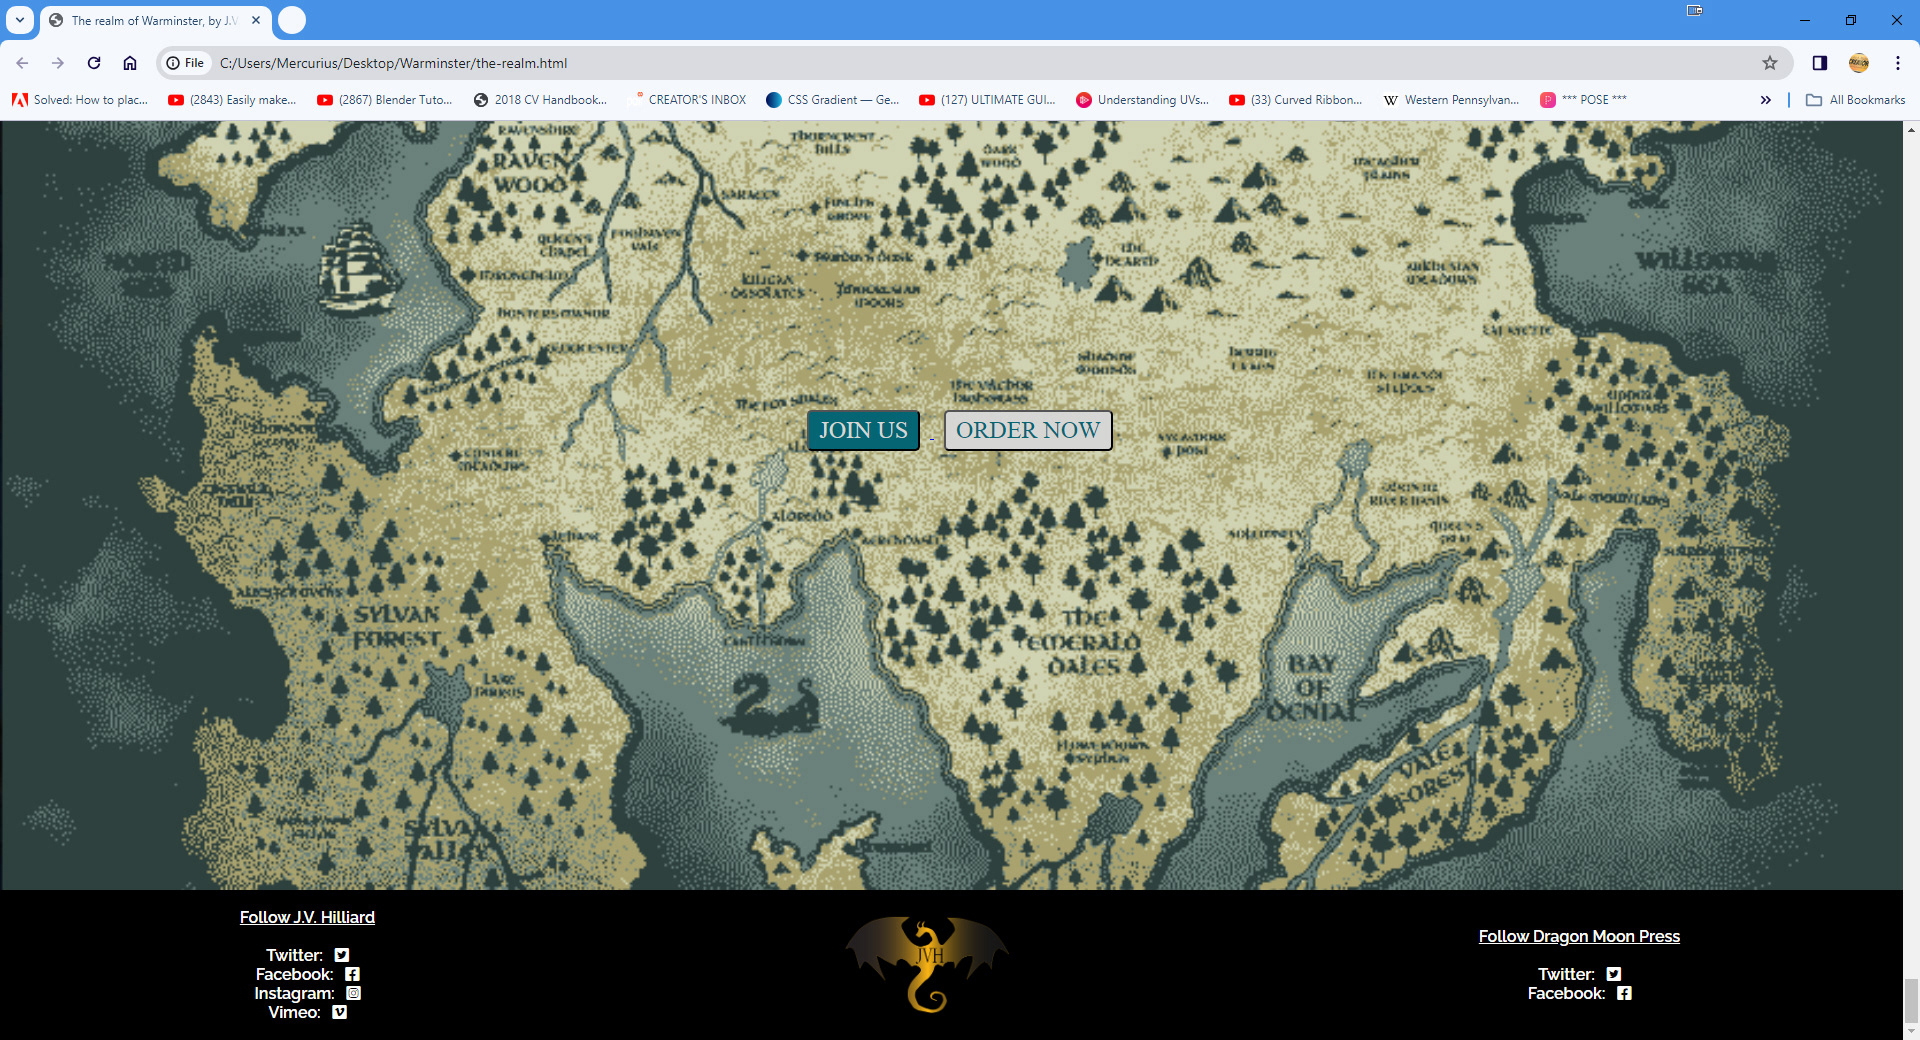This screenshot has height=1040, width=1920.
Task: Click the scrollbar down arrow
Action: [1911, 1031]
